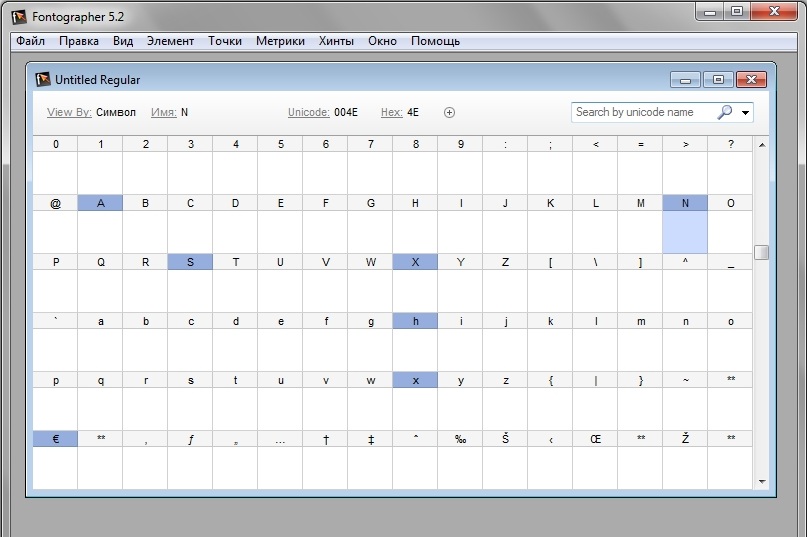
Task: Select the Š glyph cell
Action: 505,460
